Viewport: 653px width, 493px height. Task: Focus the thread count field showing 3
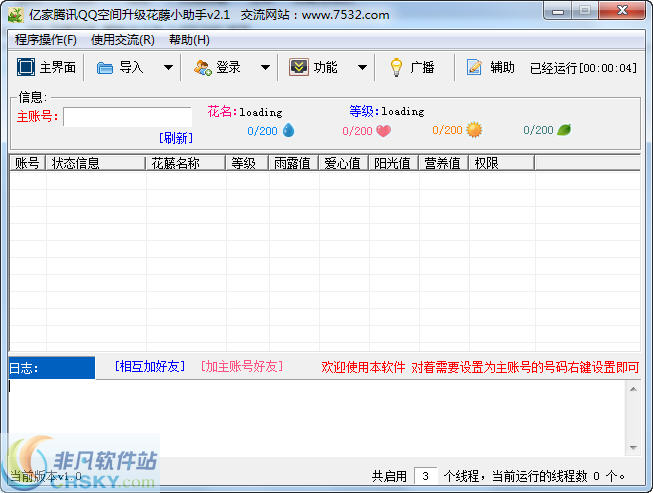pos(426,476)
